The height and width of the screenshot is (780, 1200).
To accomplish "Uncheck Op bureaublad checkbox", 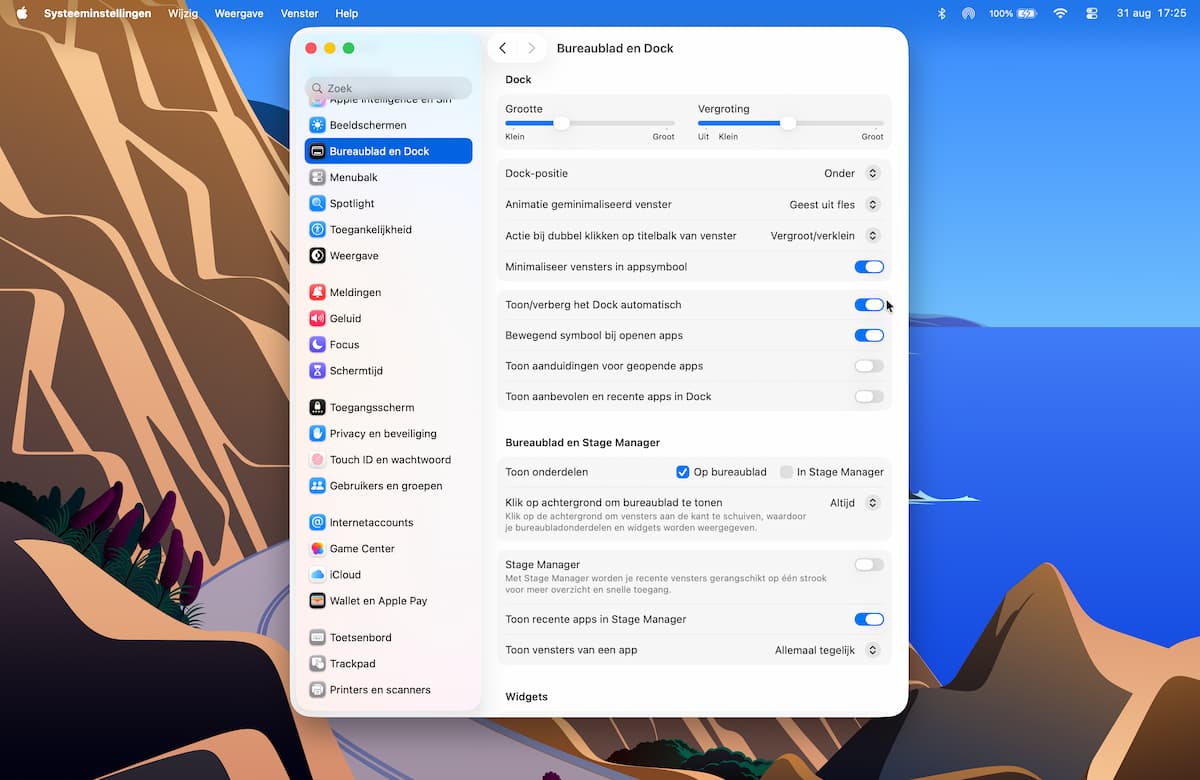I will tap(683, 472).
